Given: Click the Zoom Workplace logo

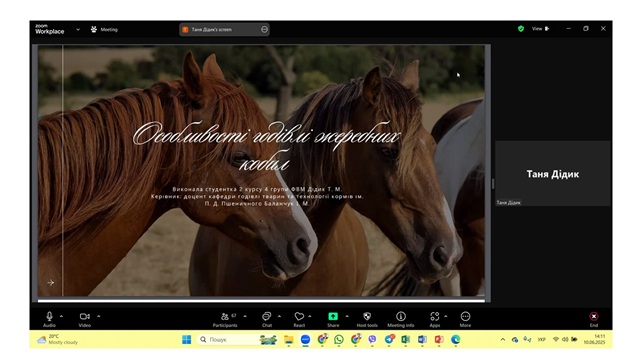Looking at the screenshot, I should click(x=49, y=29).
